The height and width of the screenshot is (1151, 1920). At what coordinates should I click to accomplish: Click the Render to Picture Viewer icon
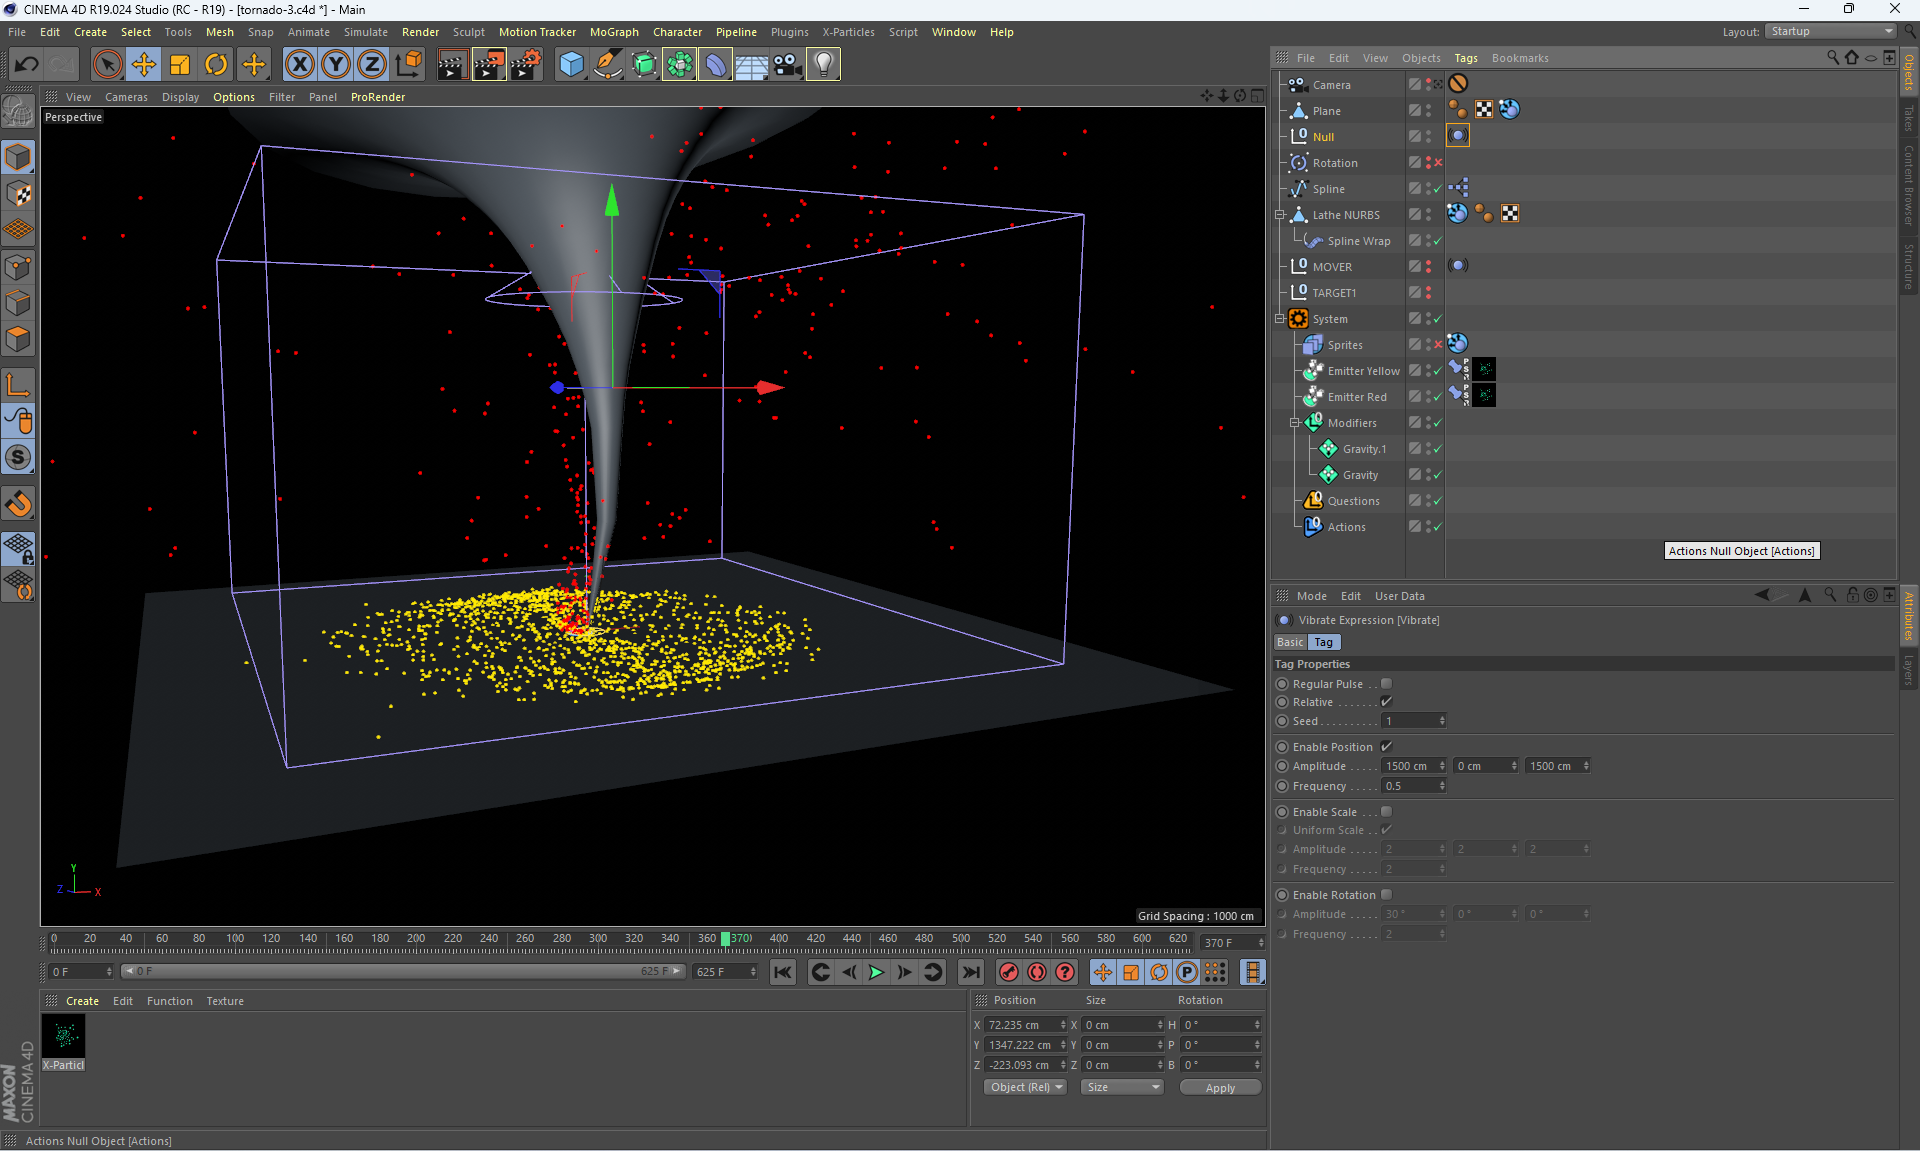pos(488,65)
